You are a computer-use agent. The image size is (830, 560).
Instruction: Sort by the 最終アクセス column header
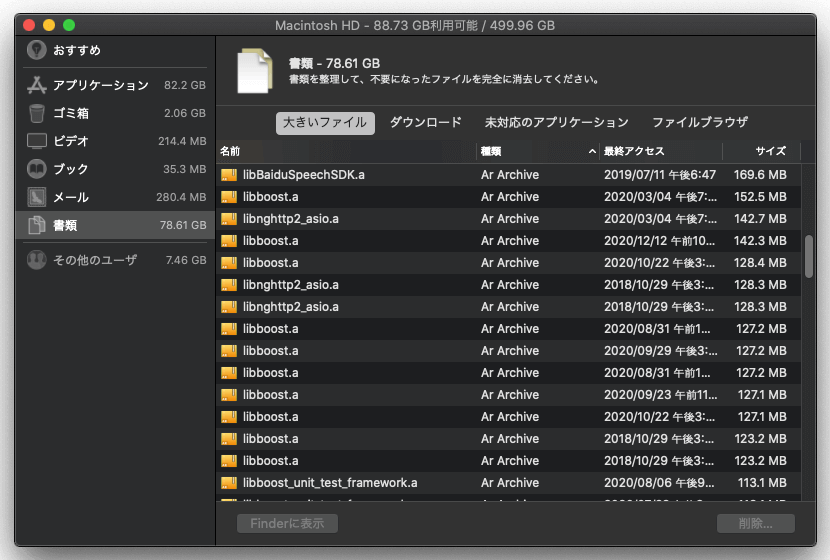pyautogui.click(x=661, y=151)
